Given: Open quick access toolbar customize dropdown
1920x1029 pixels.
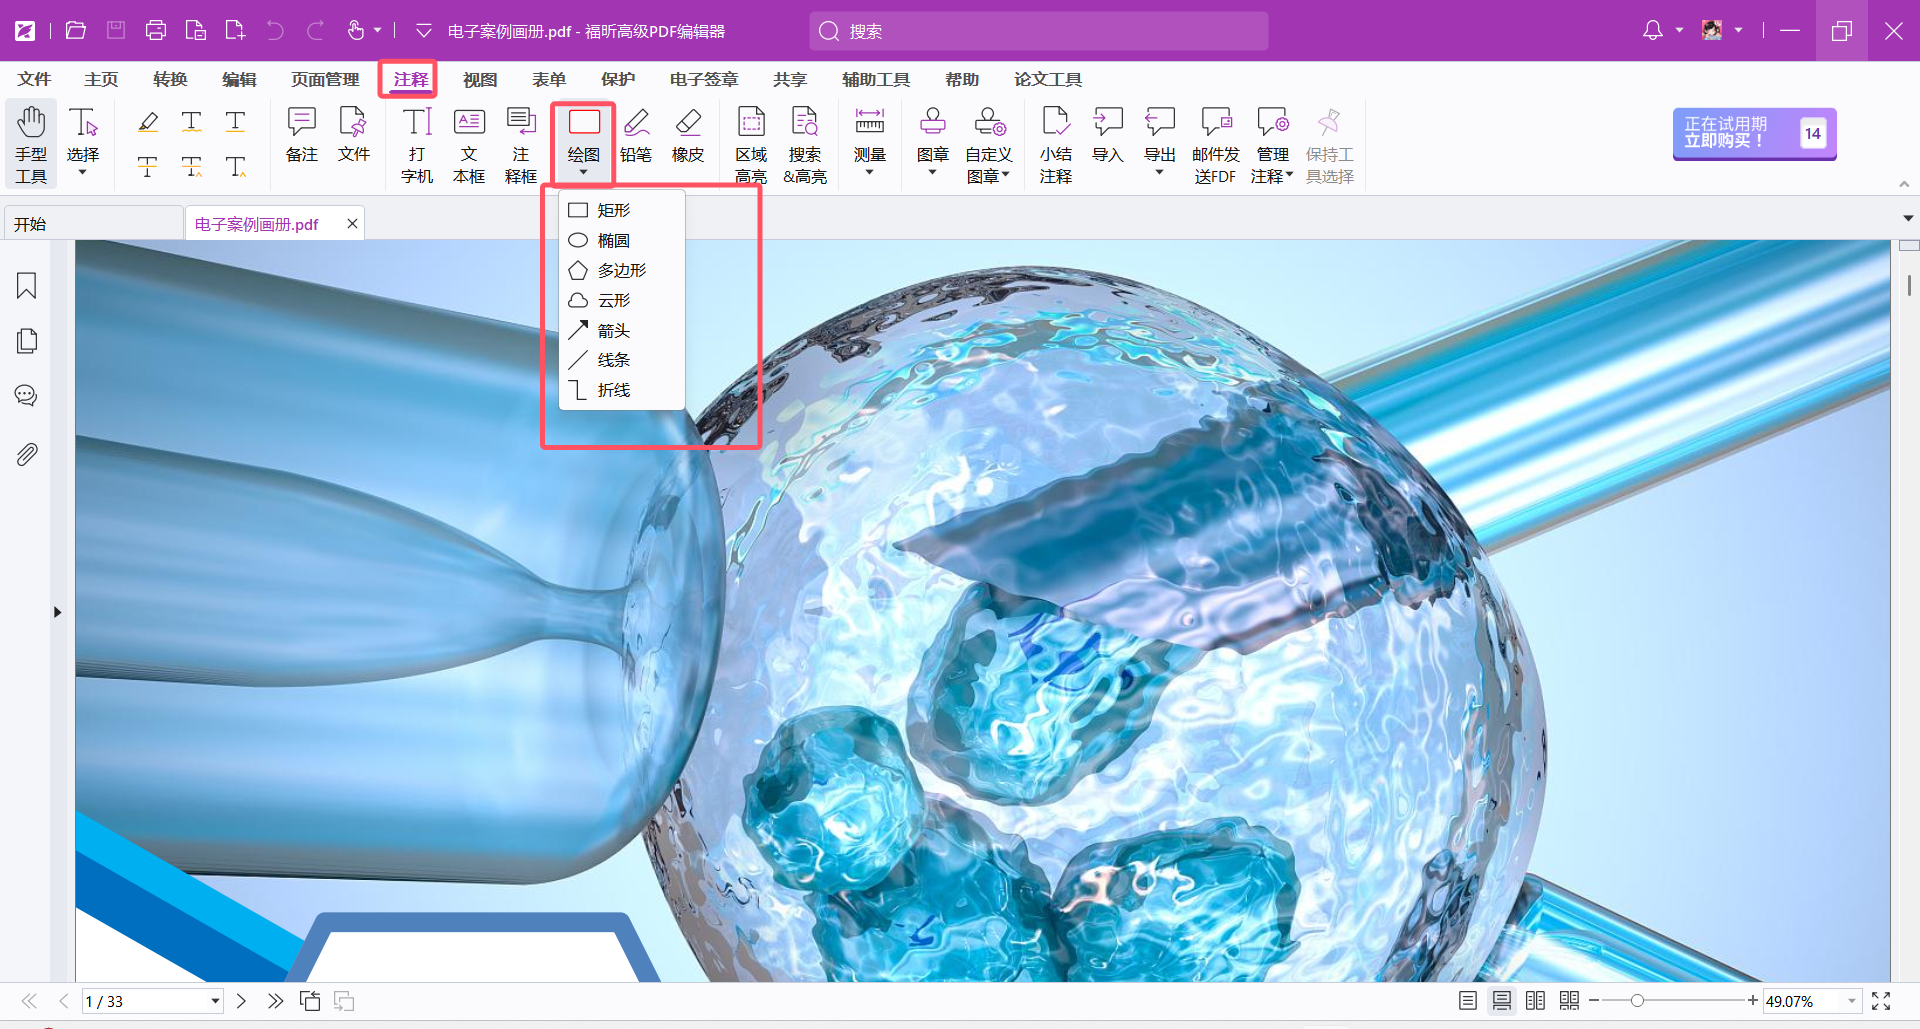Looking at the screenshot, I should [x=424, y=31].
